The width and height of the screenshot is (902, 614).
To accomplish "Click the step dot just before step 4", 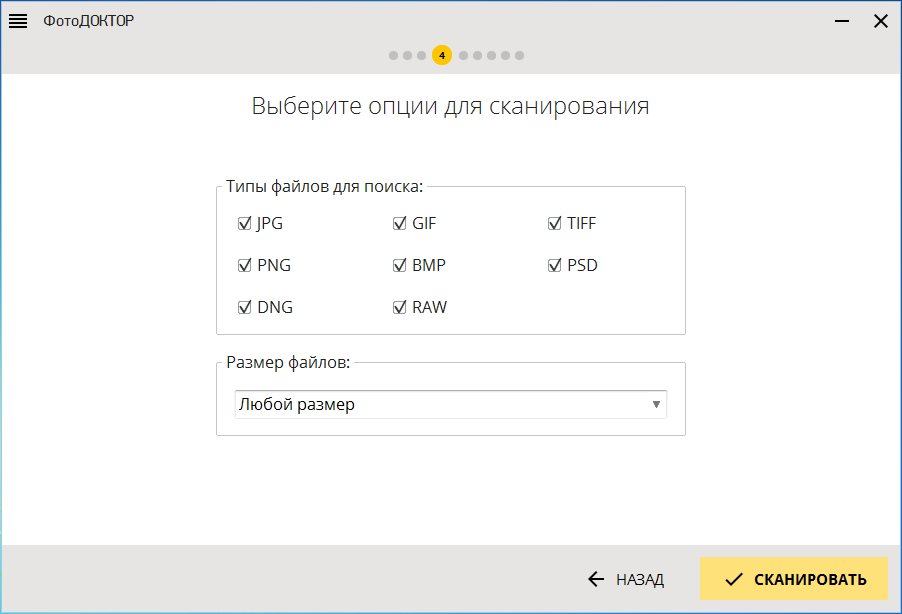I will point(422,55).
